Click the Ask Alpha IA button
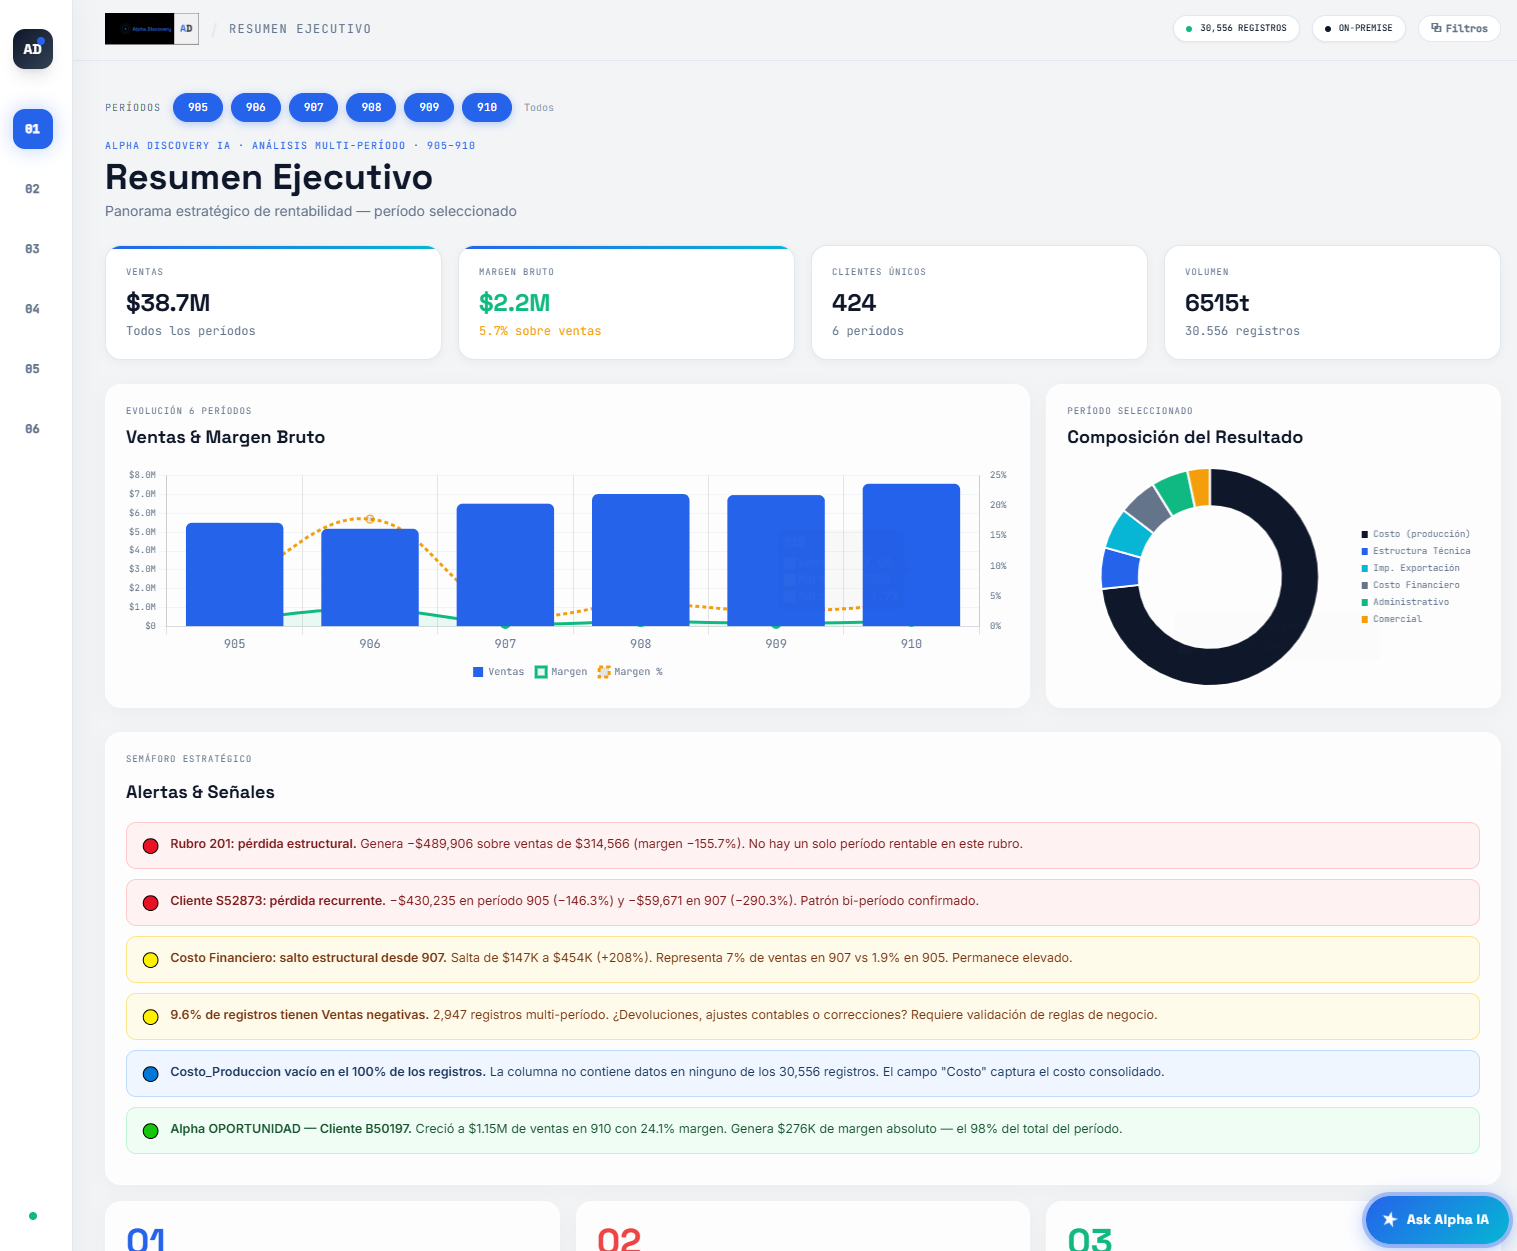This screenshot has height=1251, width=1517. click(x=1437, y=1219)
